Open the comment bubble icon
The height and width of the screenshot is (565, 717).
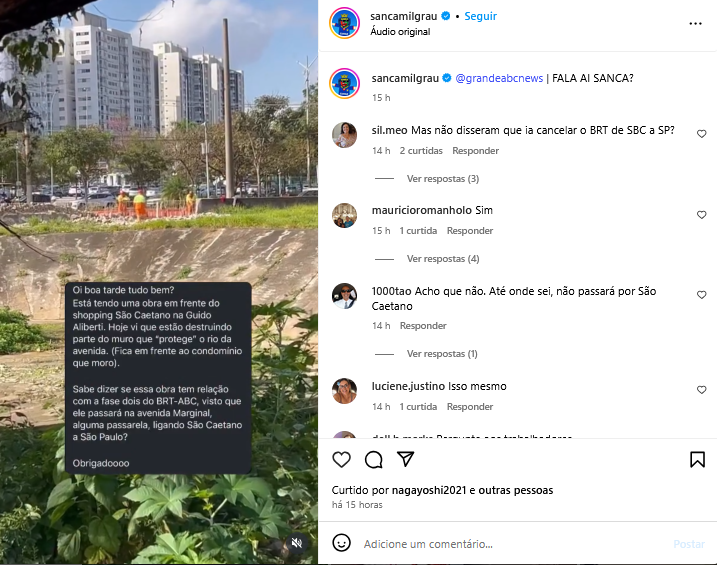[374, 459]
